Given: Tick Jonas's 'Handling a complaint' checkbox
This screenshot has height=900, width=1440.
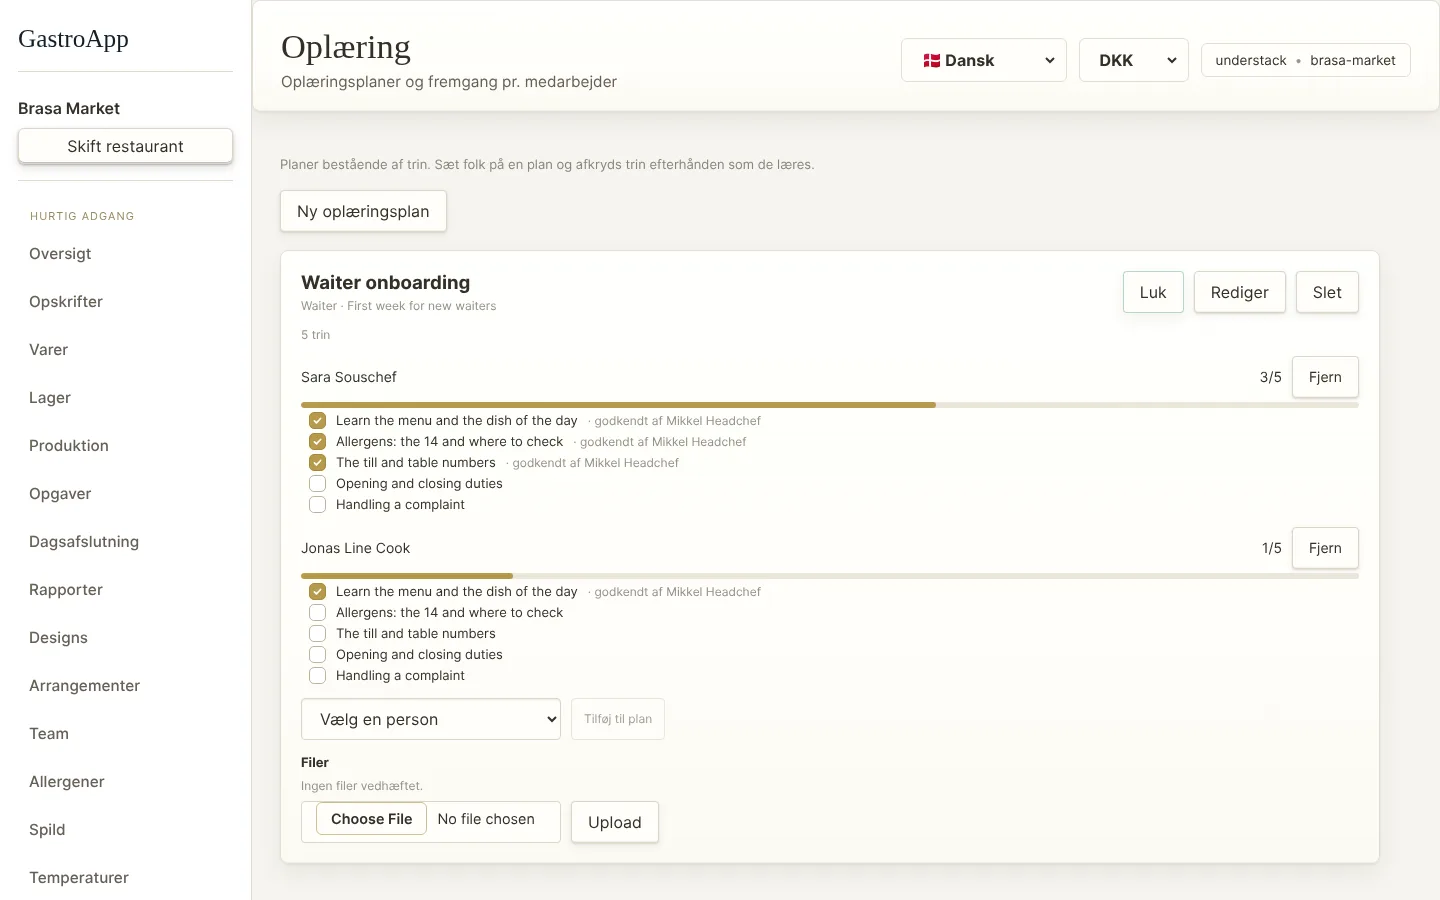Looking at the screenshot, I should pyautogui.click(x=317, y=676).
